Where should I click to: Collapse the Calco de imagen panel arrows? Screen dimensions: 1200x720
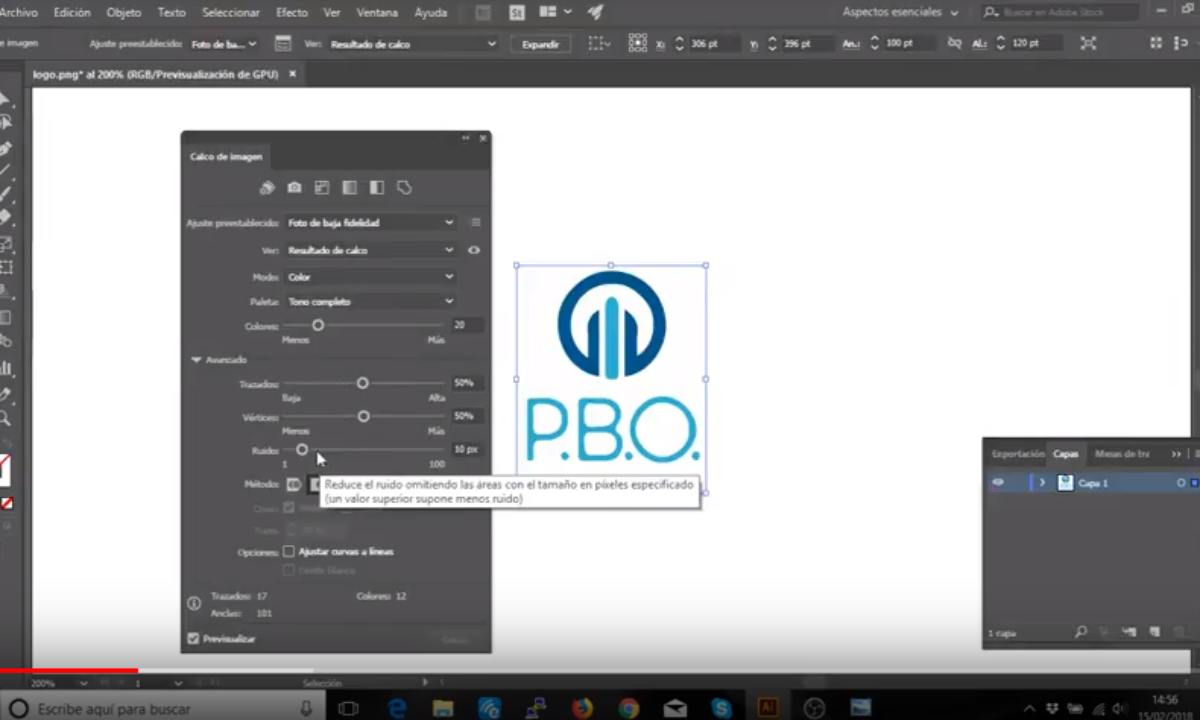(466, 138)
